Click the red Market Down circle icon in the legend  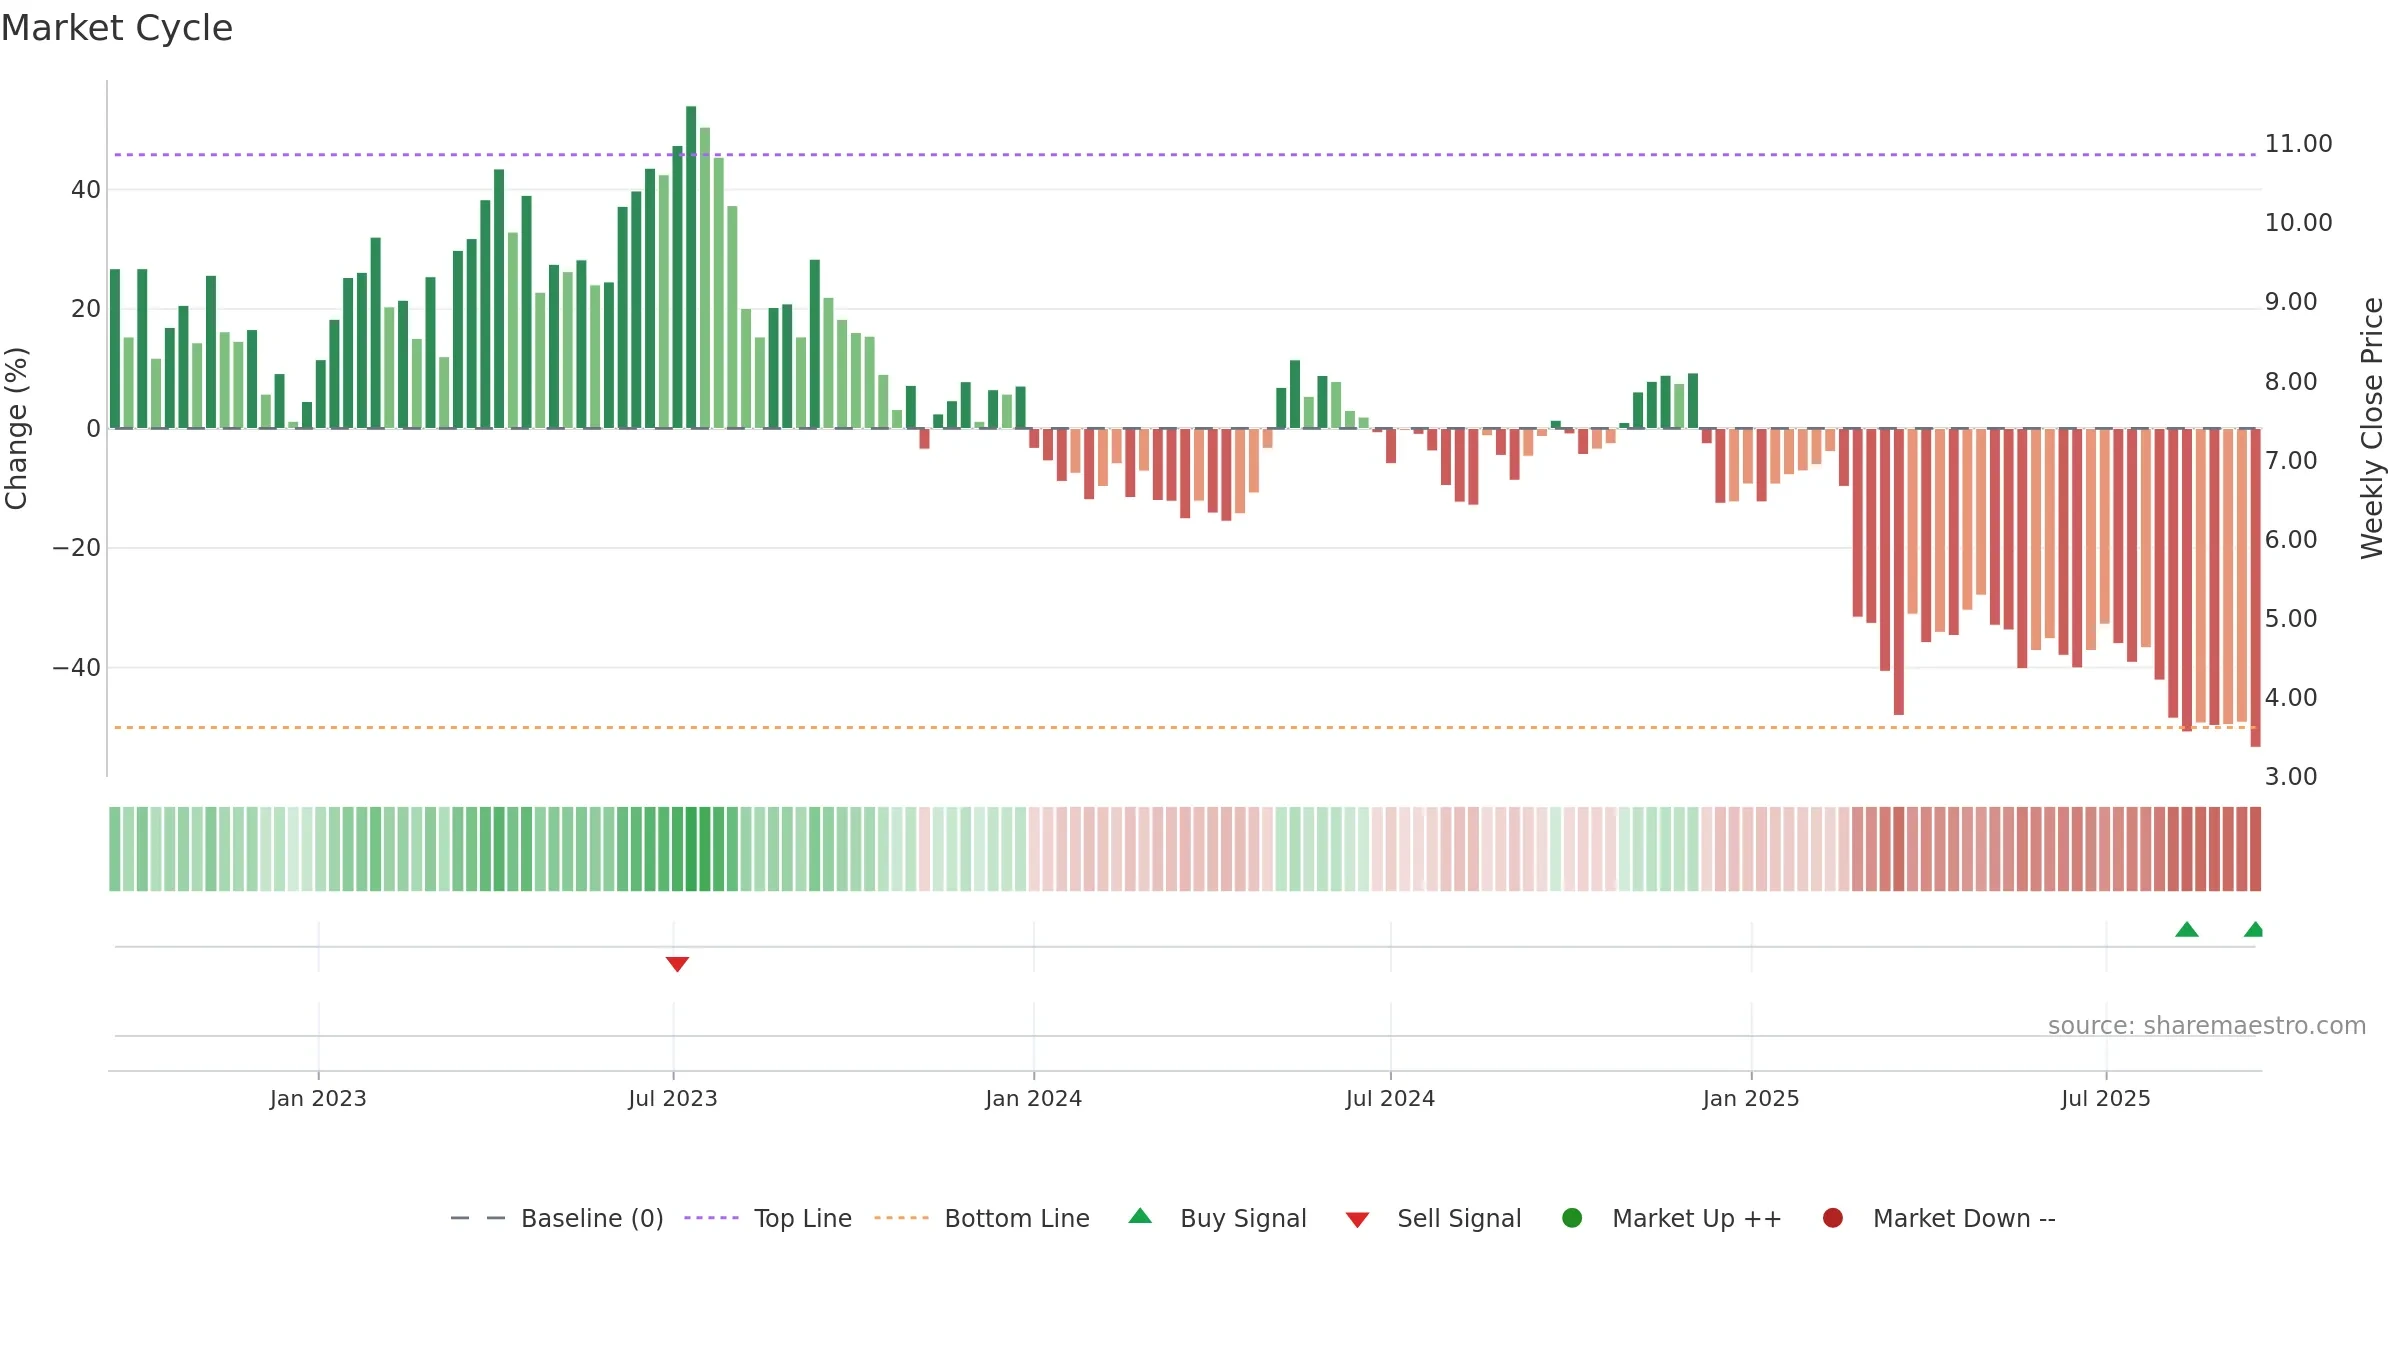tap(1833, 1218)
